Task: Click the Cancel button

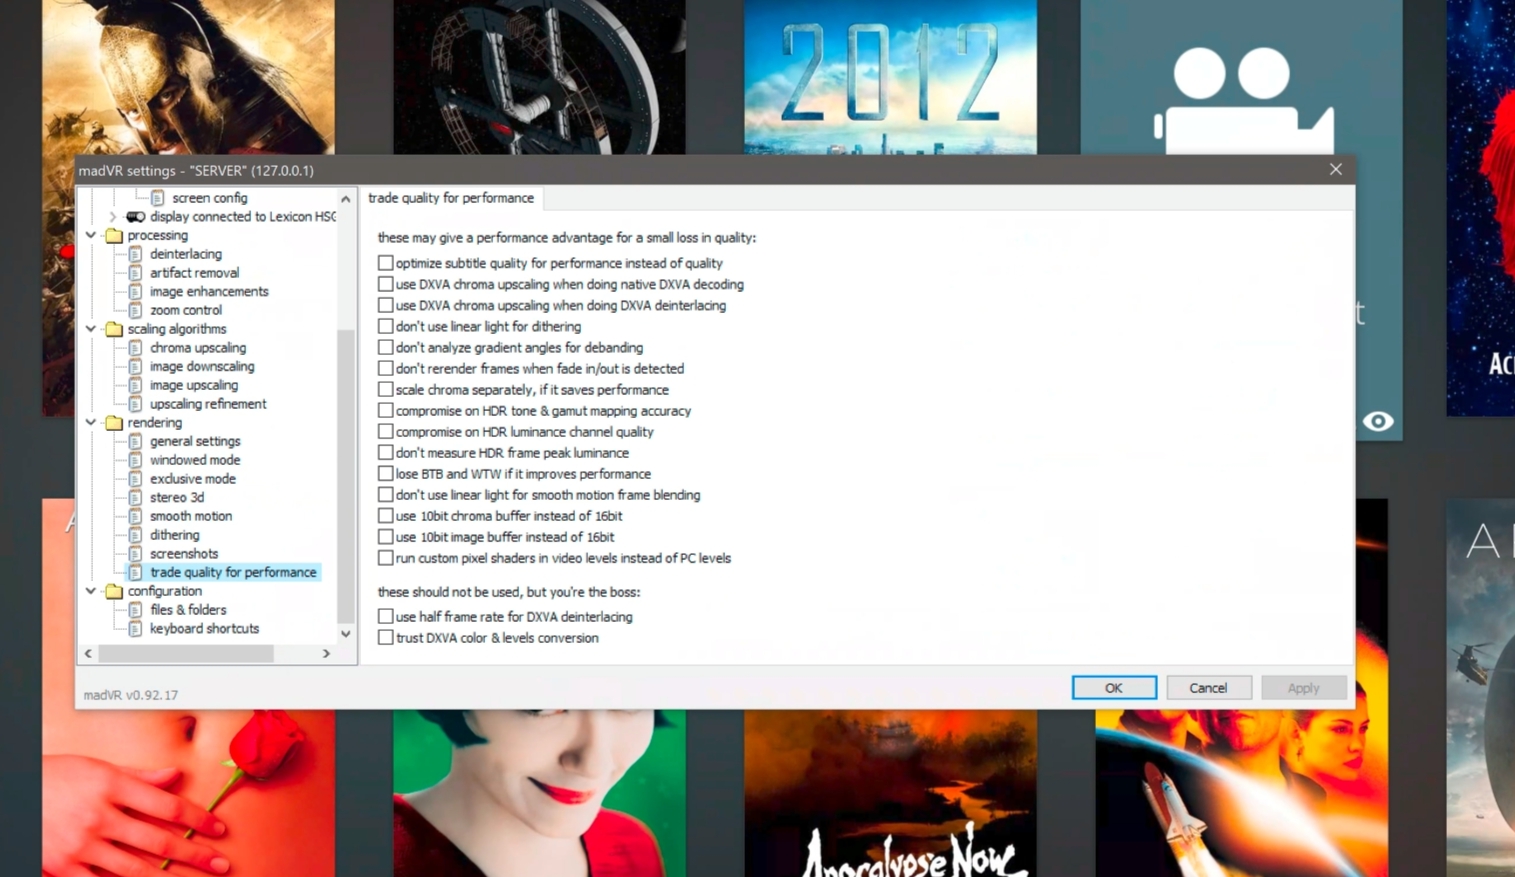Action: [x=1208, y=688]
